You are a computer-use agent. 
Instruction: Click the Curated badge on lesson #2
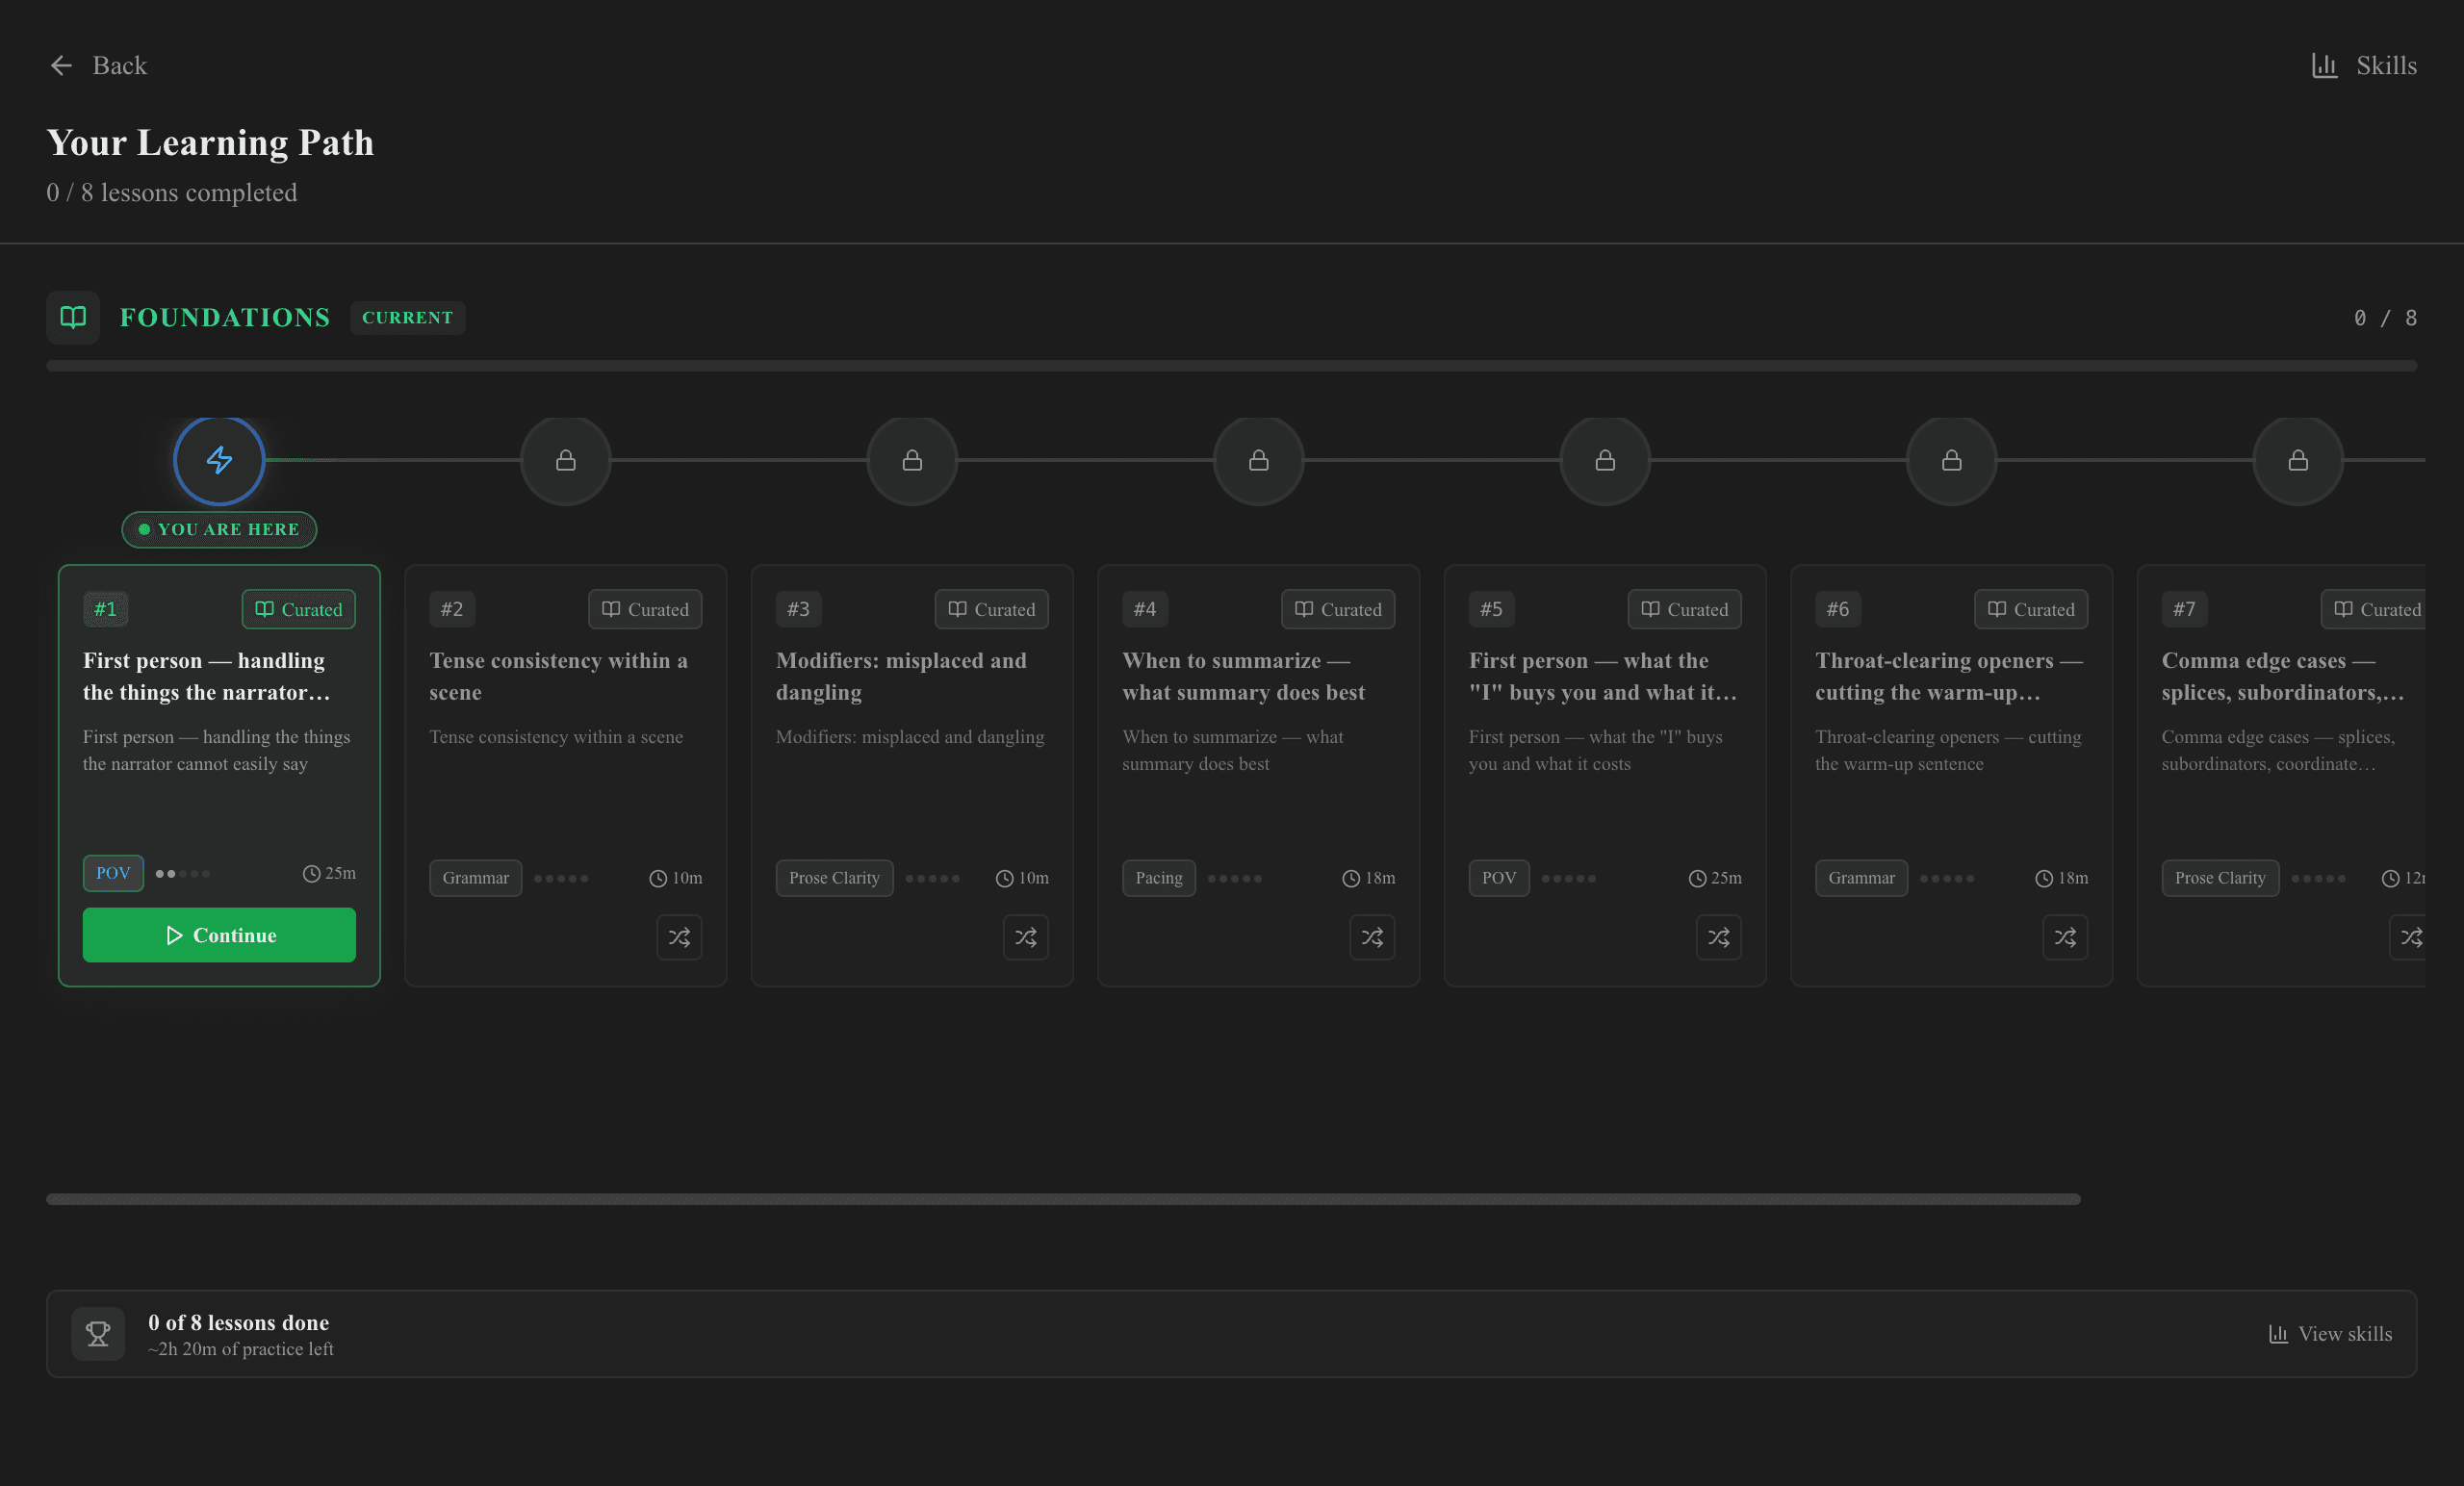(x=645, y=609)
